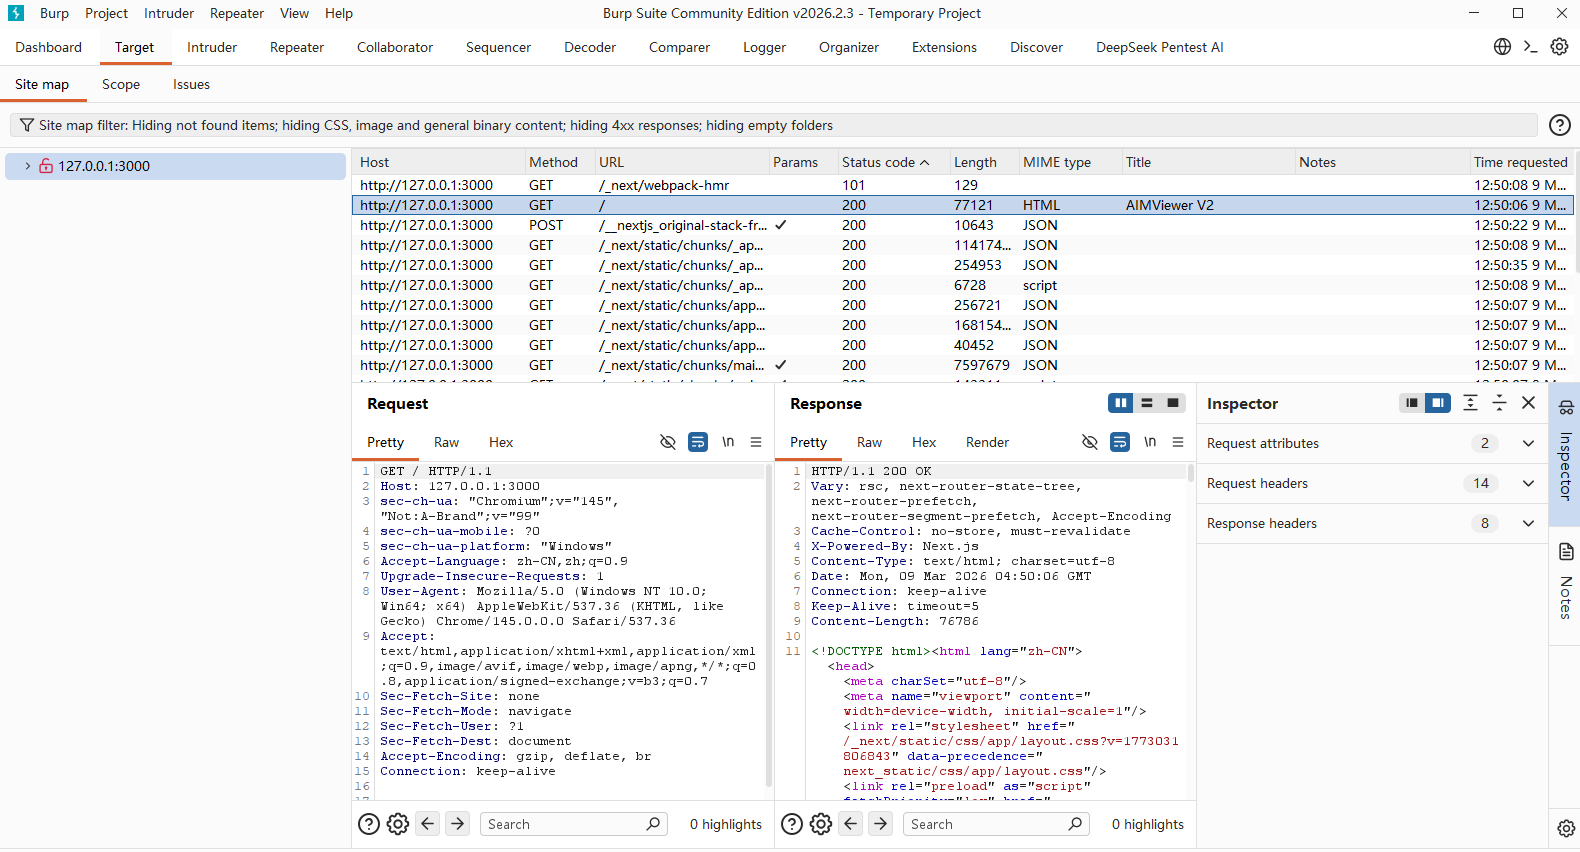This screenshot has height=852, width=1580.
Task: Expand the 127.0.0.1:3000 site tree node
Action: (x=28, y=166)
